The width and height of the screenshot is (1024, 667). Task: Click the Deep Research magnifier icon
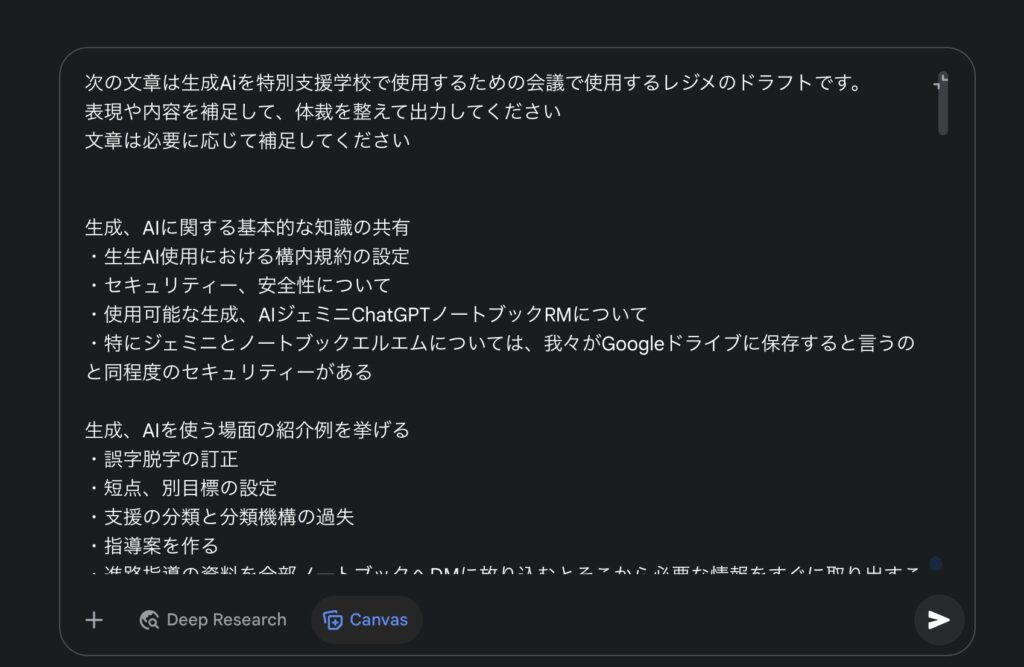(149, 620)
